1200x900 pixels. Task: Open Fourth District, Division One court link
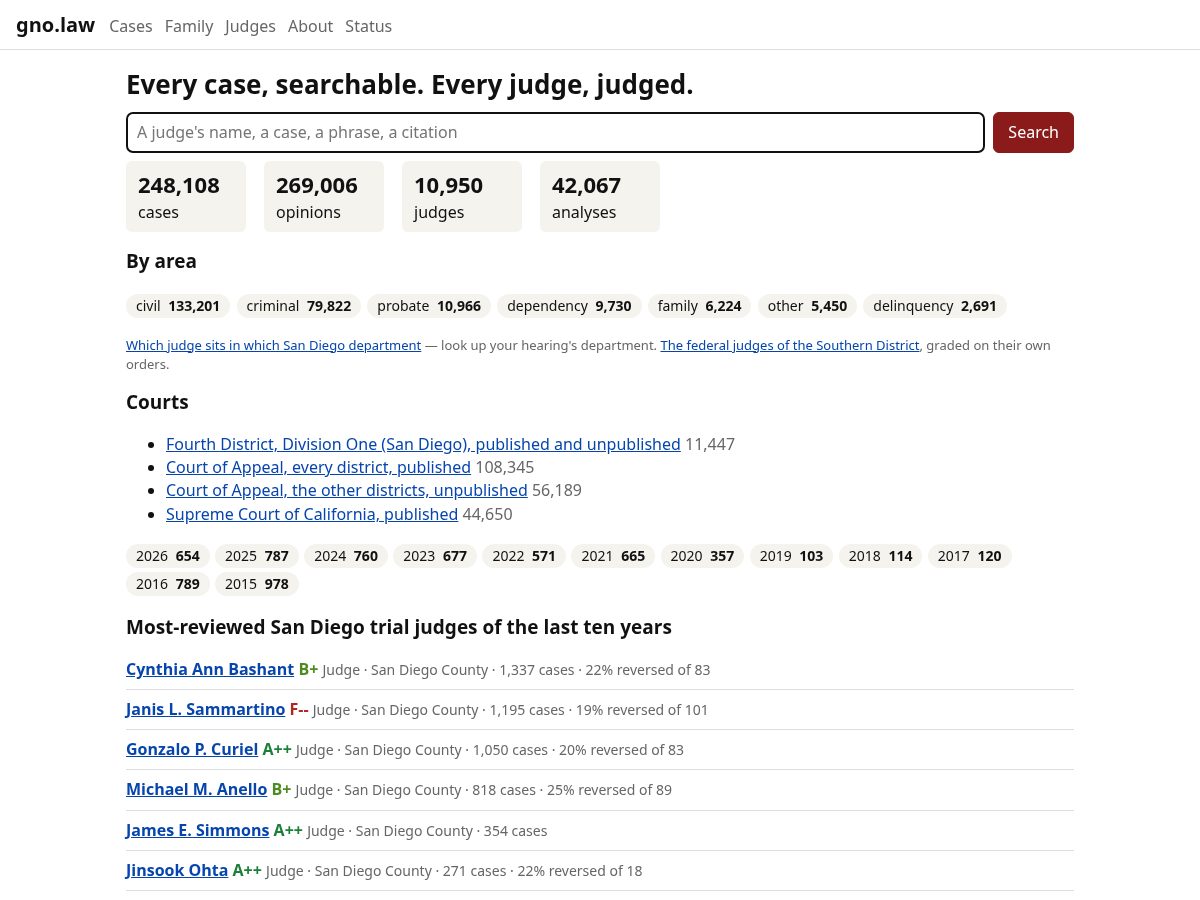pyautogui.click(x=423, y=444)
